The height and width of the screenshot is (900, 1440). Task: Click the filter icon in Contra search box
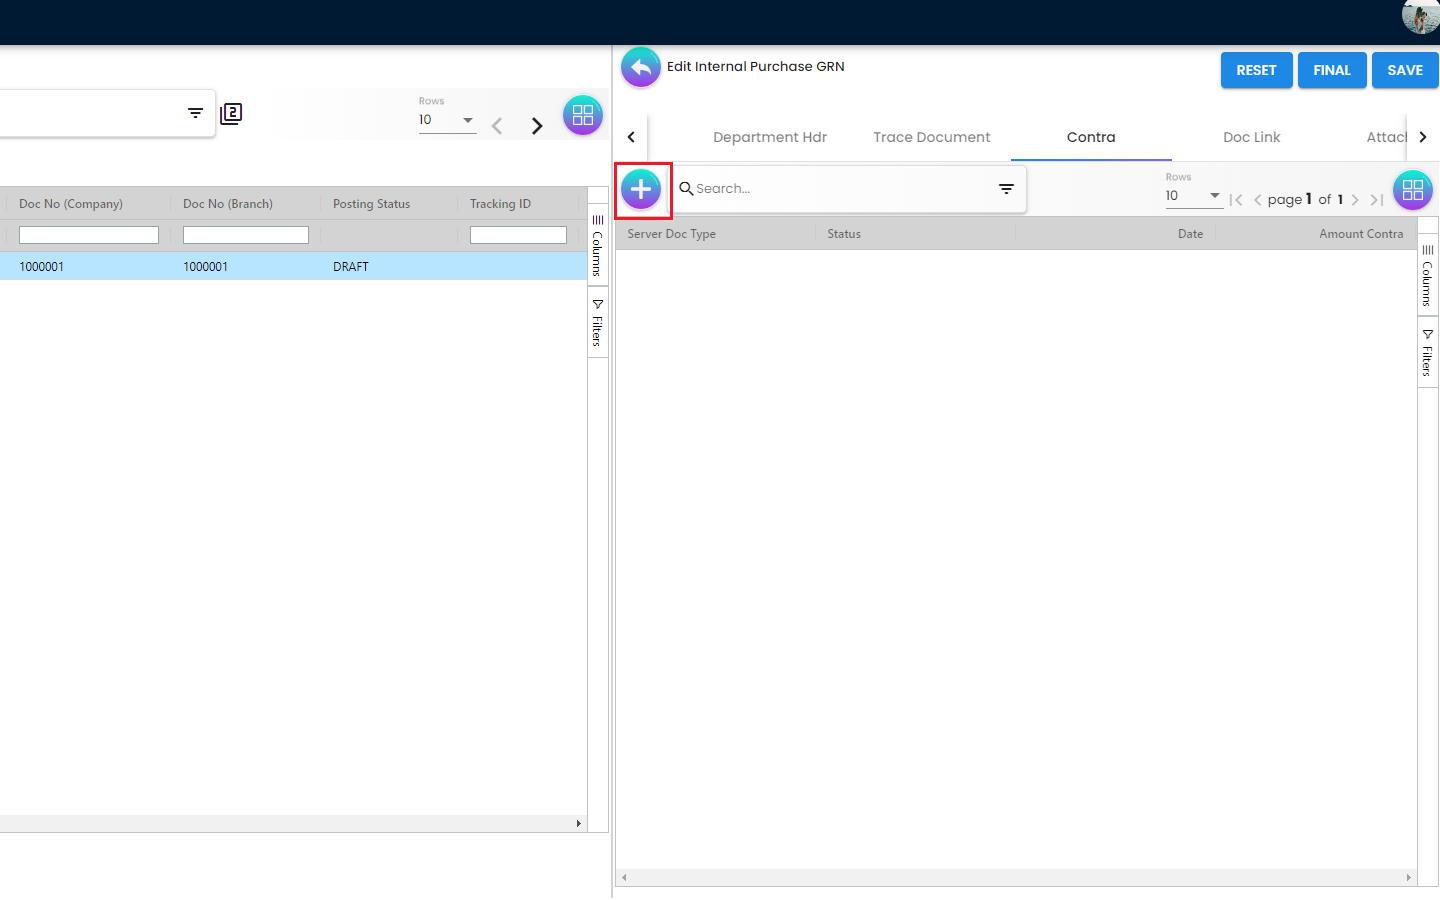[1006, 189]
